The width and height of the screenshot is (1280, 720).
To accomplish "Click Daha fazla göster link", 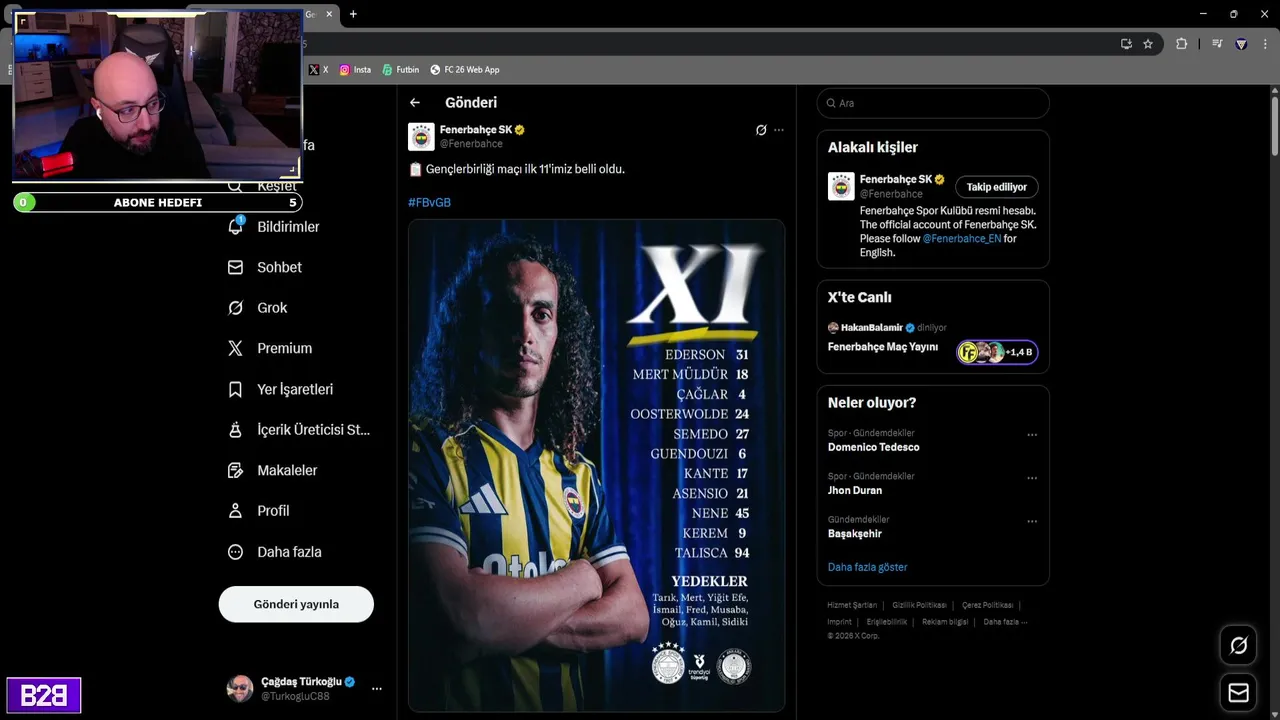I will (867, 567).
